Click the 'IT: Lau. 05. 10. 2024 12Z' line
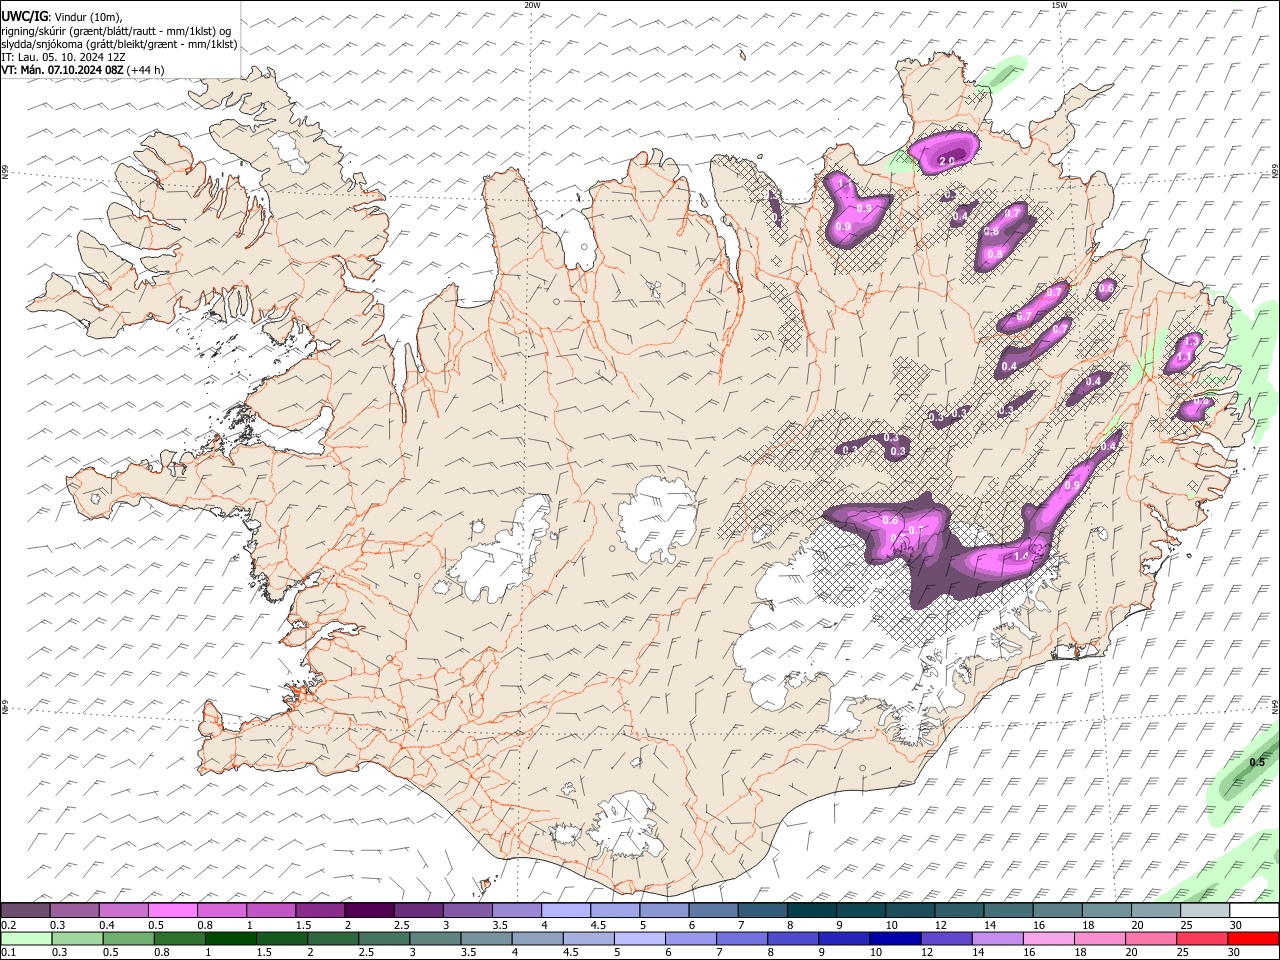 (63, 57)
